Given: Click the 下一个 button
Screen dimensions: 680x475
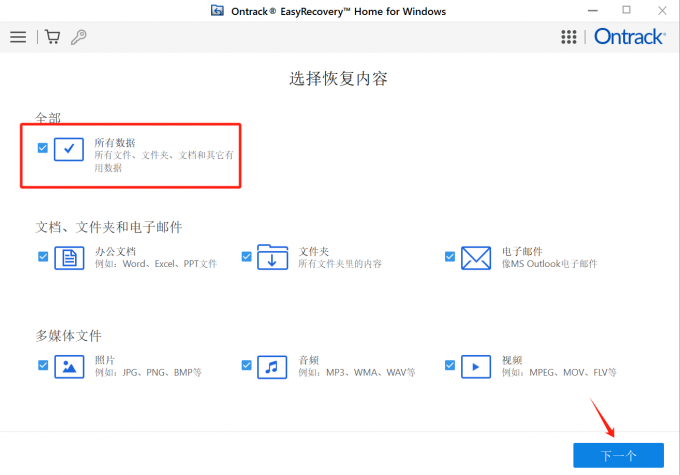Looking at the screenshot, I should (618, 455).
